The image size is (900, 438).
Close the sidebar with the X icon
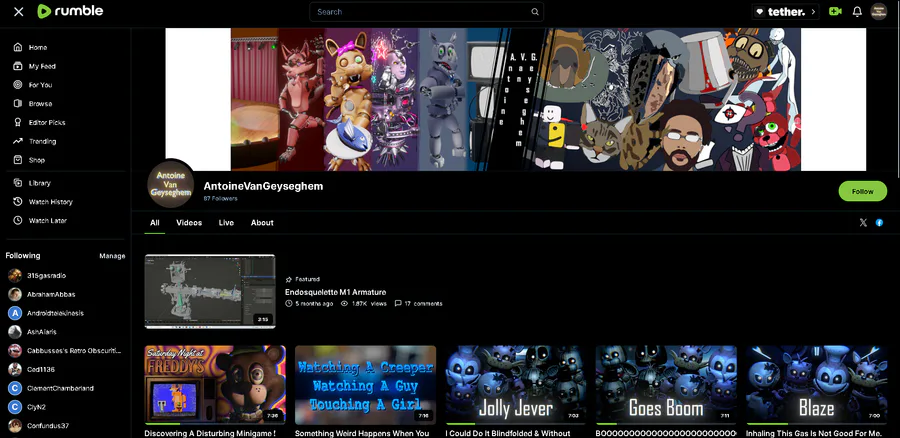tap(18, 11)
